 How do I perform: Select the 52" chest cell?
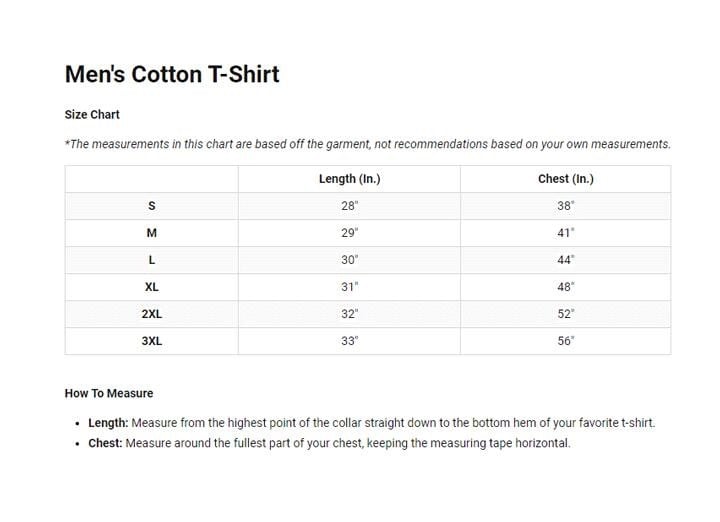click(x=565, y=314)
